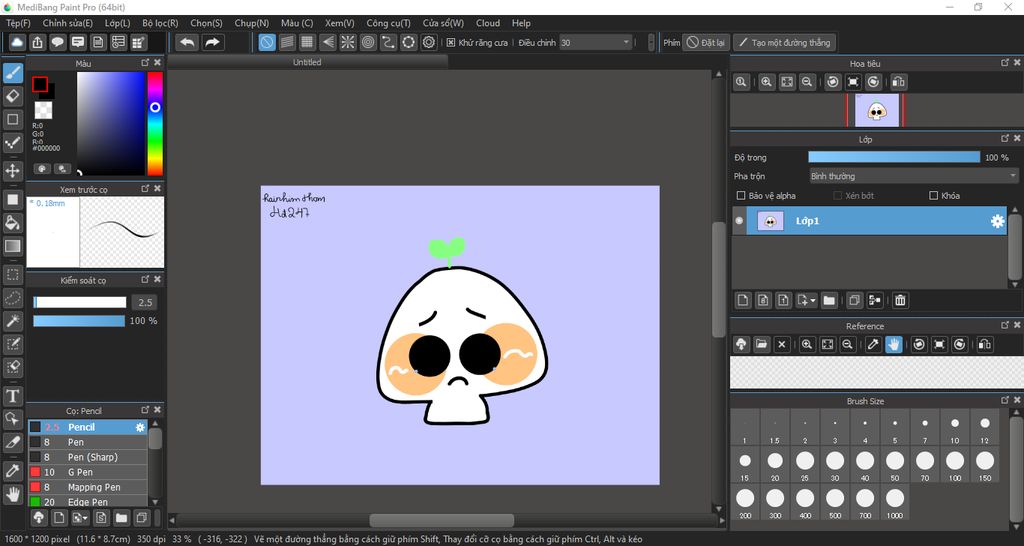Zoom out using Navigator magnifier minus
1024x546 pixels.
coord(807,82)
